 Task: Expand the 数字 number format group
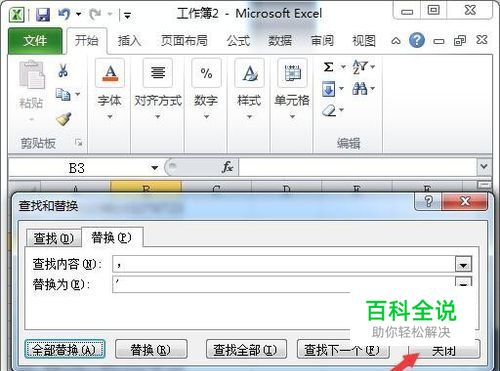point(206,89)
